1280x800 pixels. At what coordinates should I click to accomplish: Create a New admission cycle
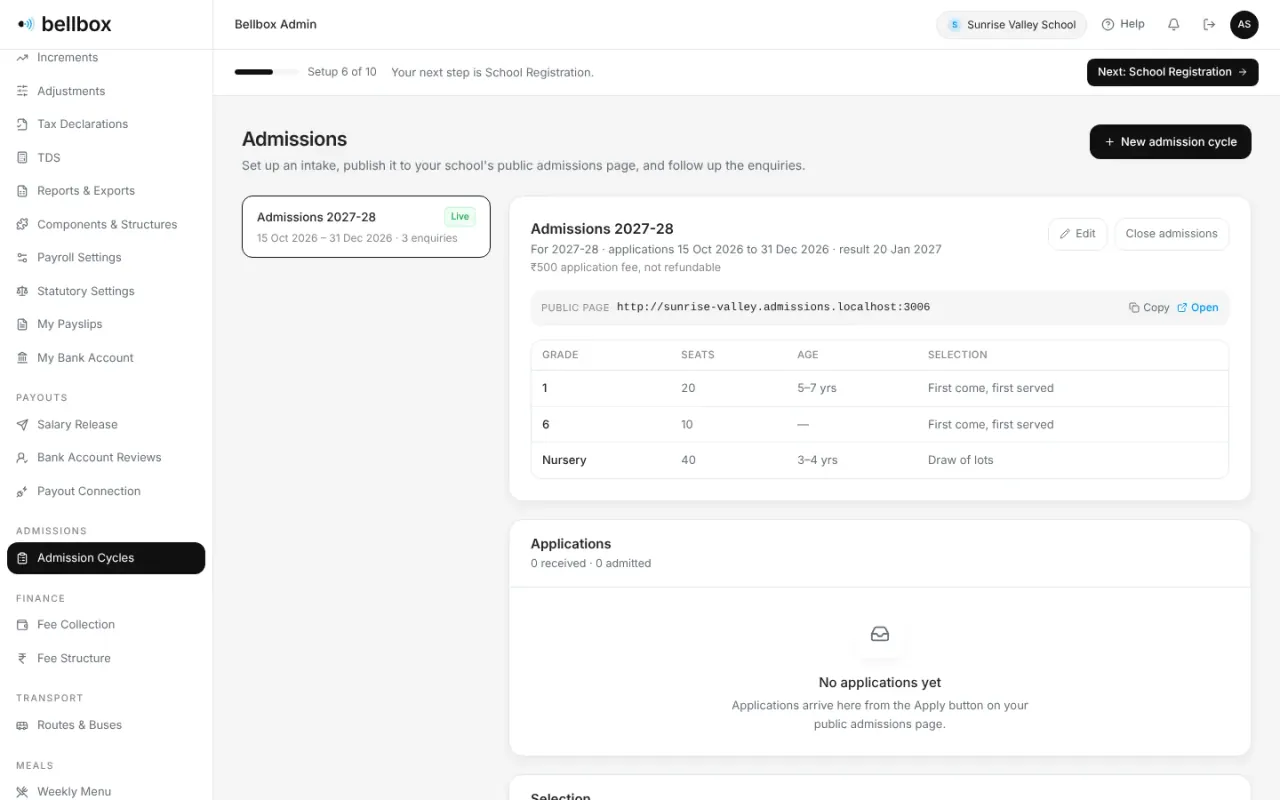(x=1170, y=142)
